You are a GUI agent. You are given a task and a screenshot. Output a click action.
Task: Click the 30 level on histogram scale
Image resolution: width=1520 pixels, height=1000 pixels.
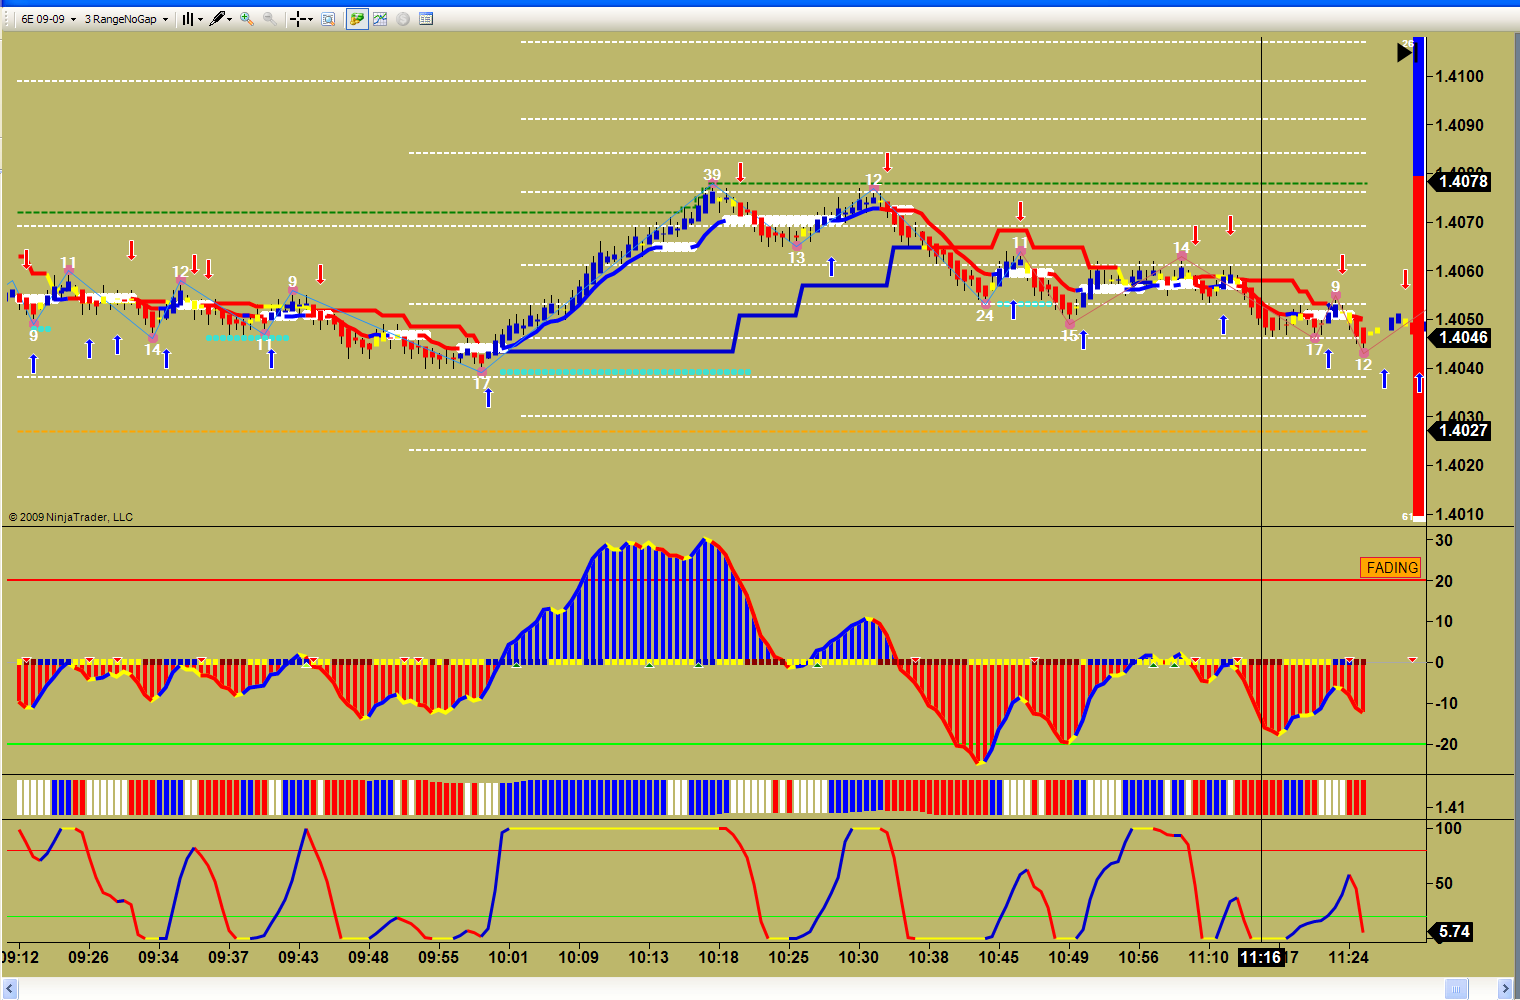pyautogui.click(x=1444, y=540)
